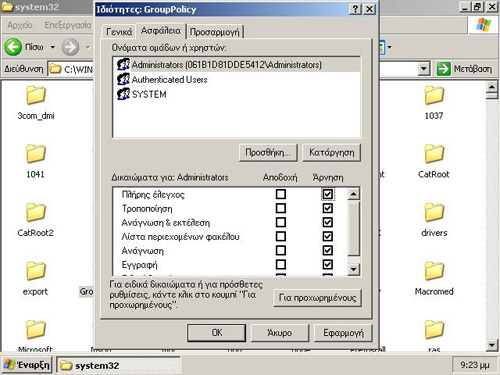This screenshot has height=375, width=500.
Task: Check Allow for Τροποποίηση
Action: tap(281, 208)
